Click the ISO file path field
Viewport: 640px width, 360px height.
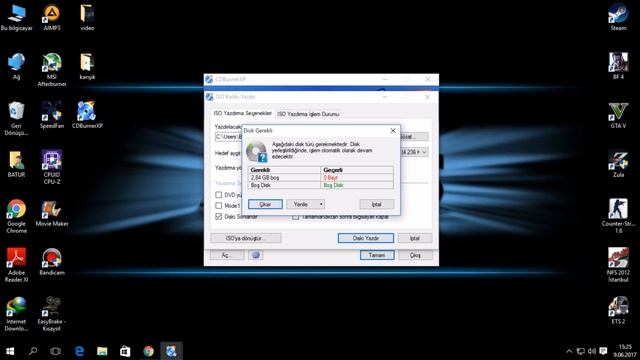click(x=229, y=137)
